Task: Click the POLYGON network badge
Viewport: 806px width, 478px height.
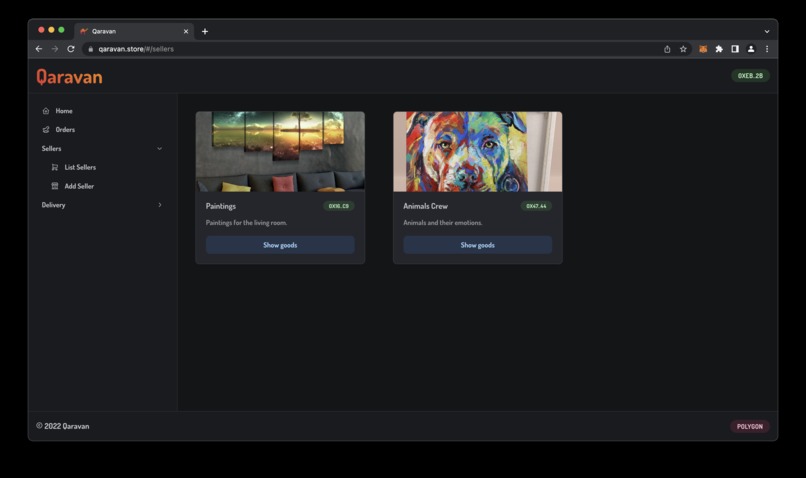Action: [750, 427]
